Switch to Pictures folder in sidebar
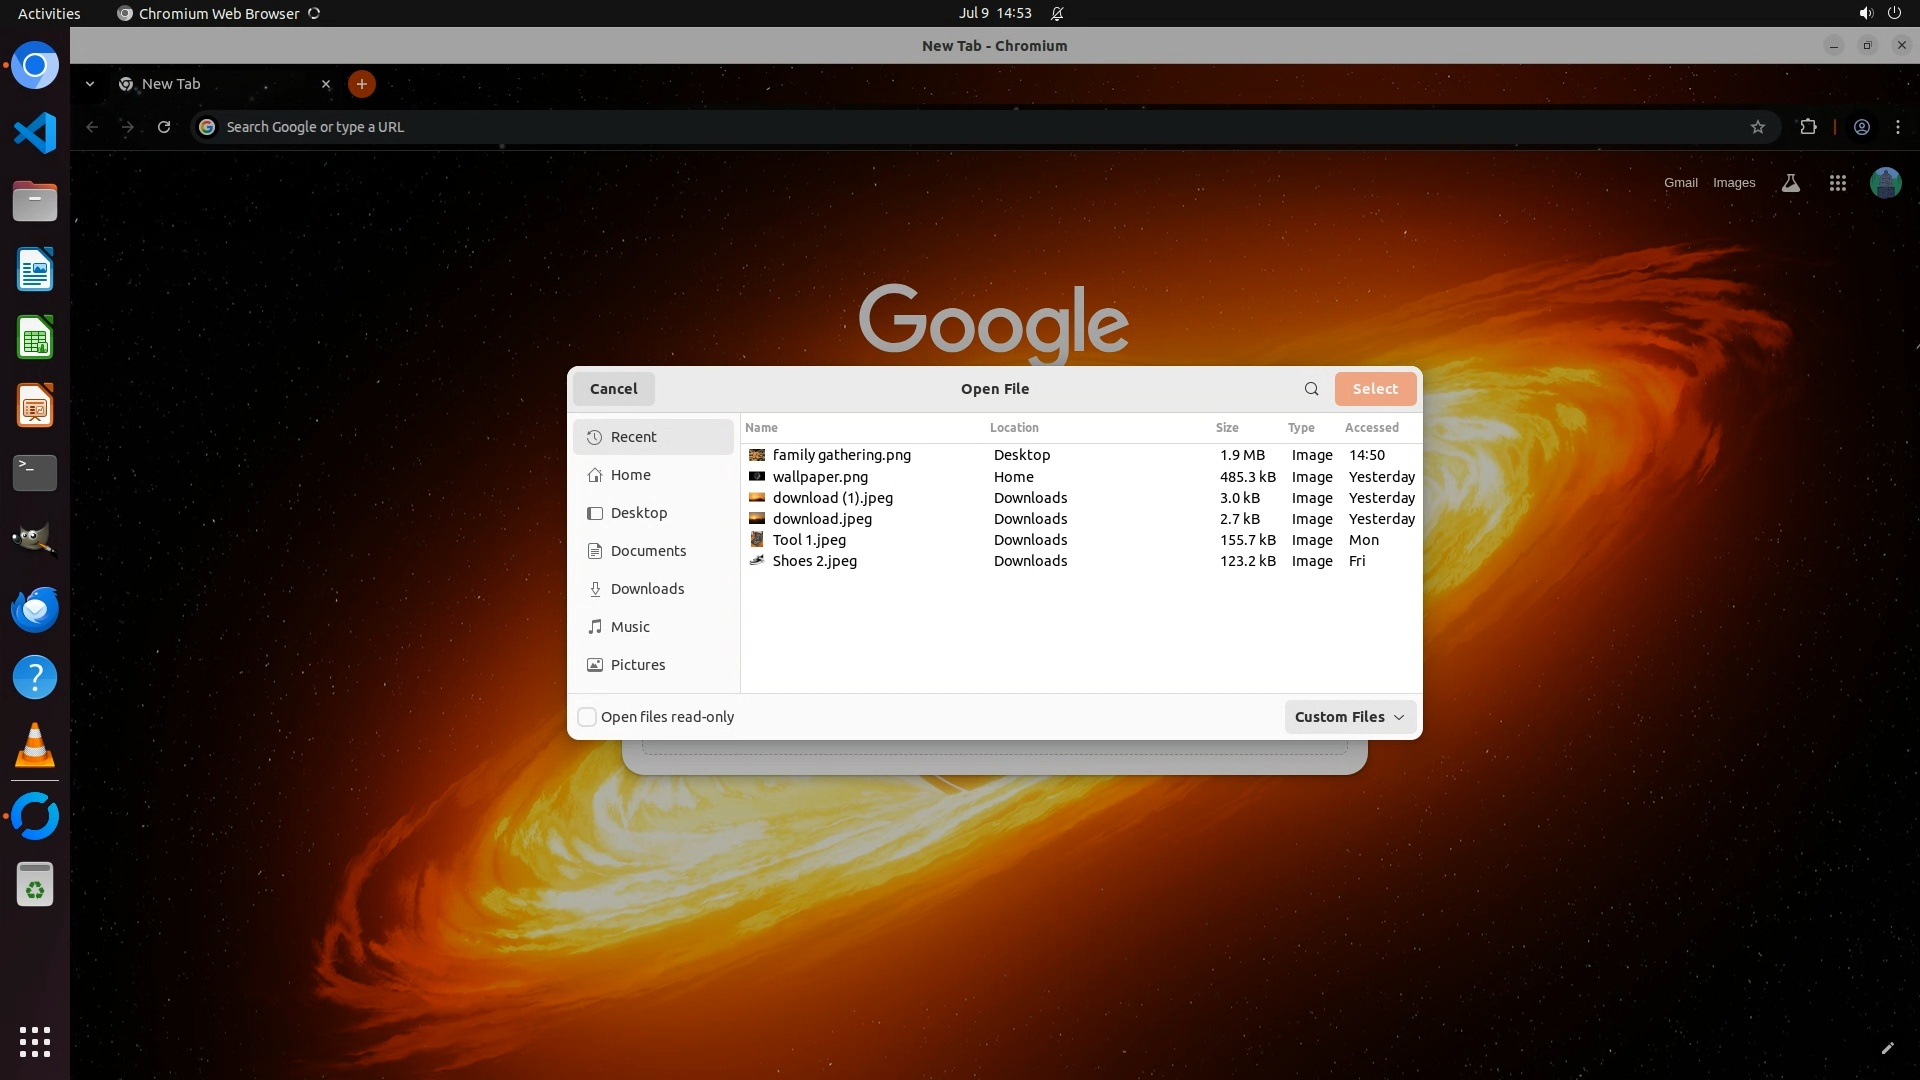1920x1080 pixels. 637,665
